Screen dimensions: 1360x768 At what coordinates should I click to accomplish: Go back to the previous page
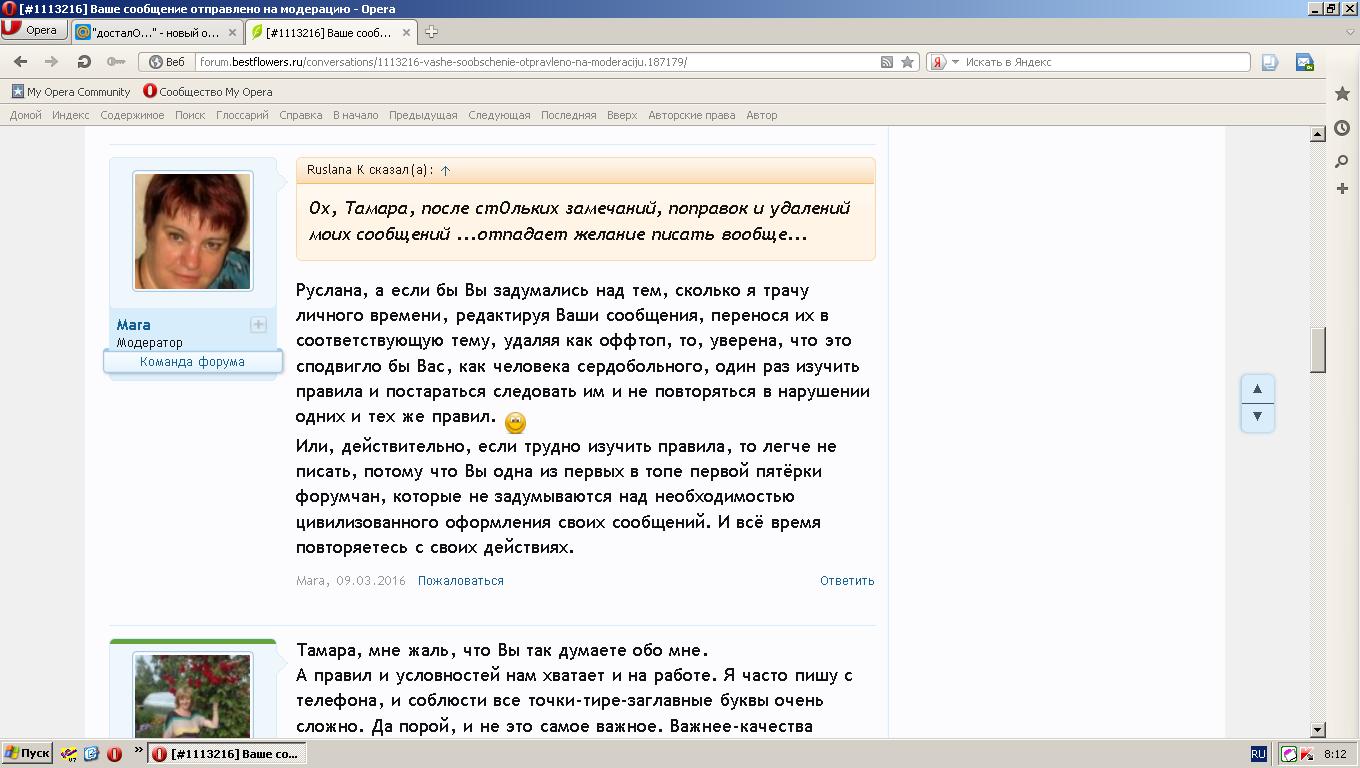pos(20,62)
